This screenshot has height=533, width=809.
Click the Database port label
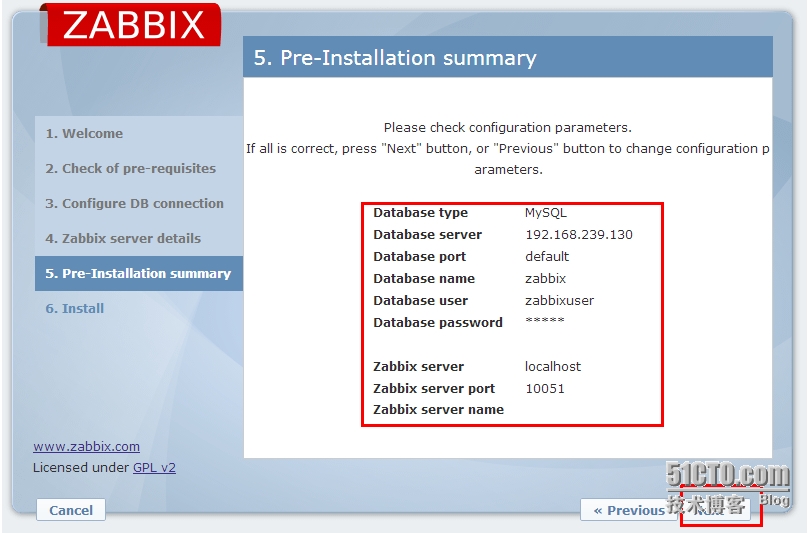coord(419,256)
